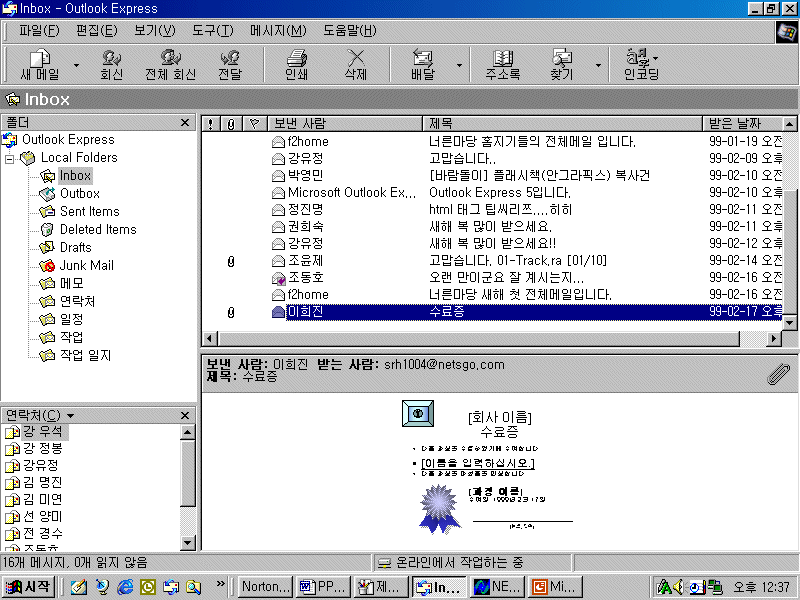Click the message list's left scroll arrow
Image resolution: width=800 pixels, height=600 pixels.
(210, 338)
